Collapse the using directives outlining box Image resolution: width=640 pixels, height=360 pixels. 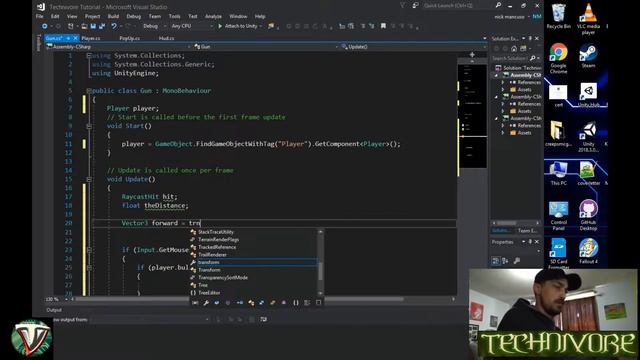coord(89,56)
